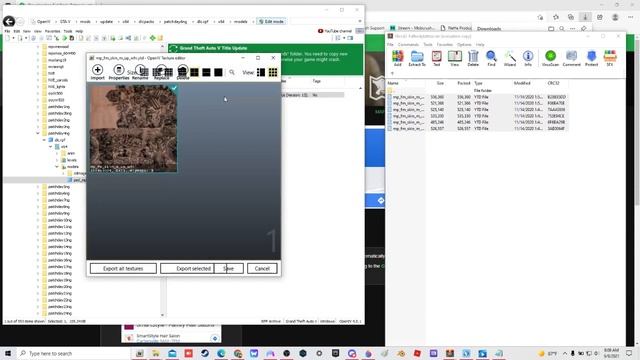Click the Add icon in WinRAR

(398, 58)
